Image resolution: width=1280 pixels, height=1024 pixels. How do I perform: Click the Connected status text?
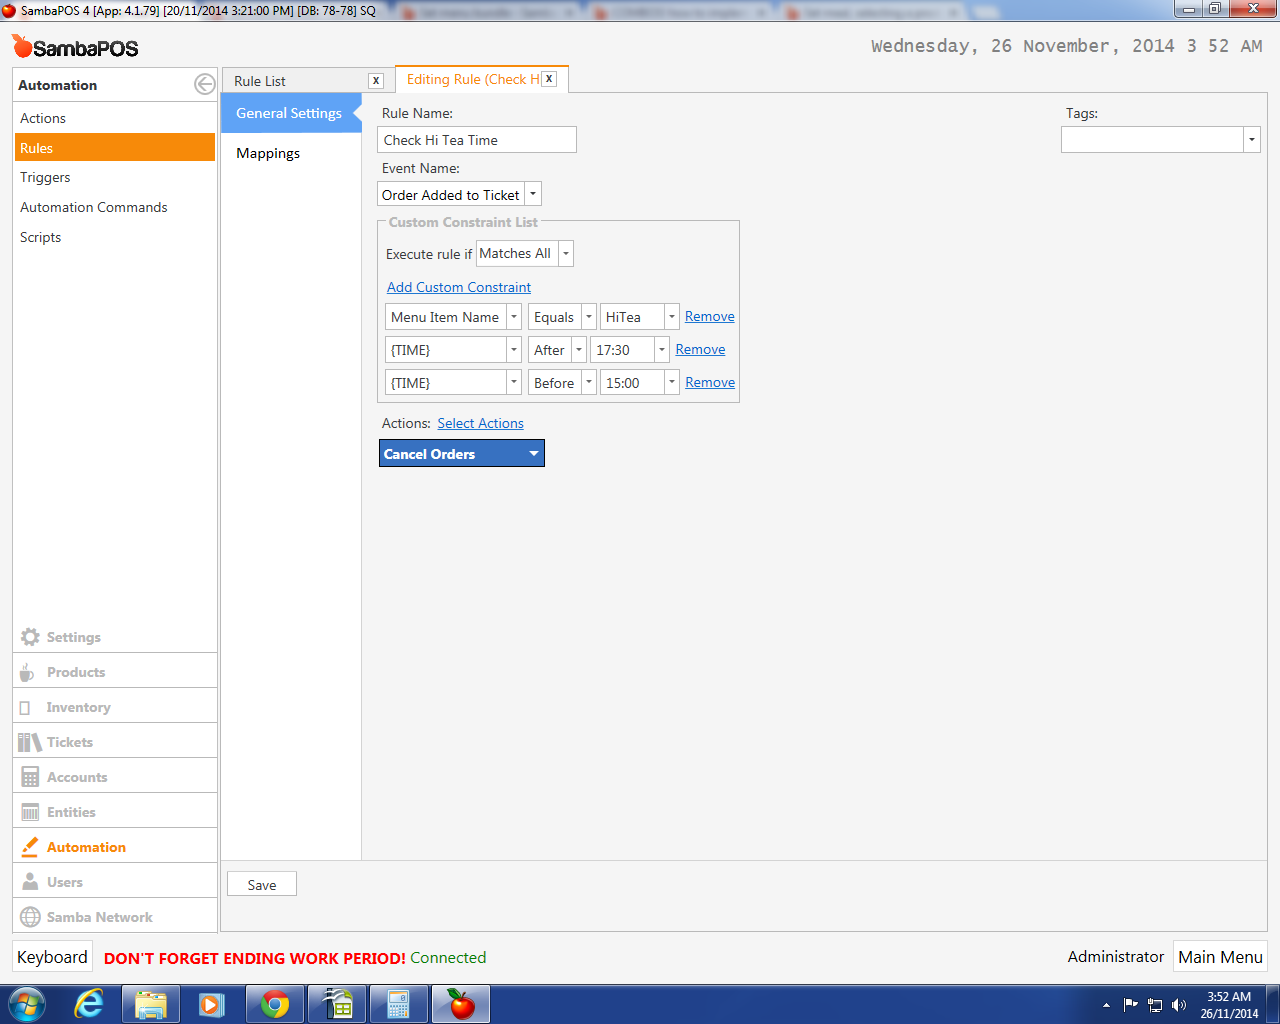pos(448,958)
